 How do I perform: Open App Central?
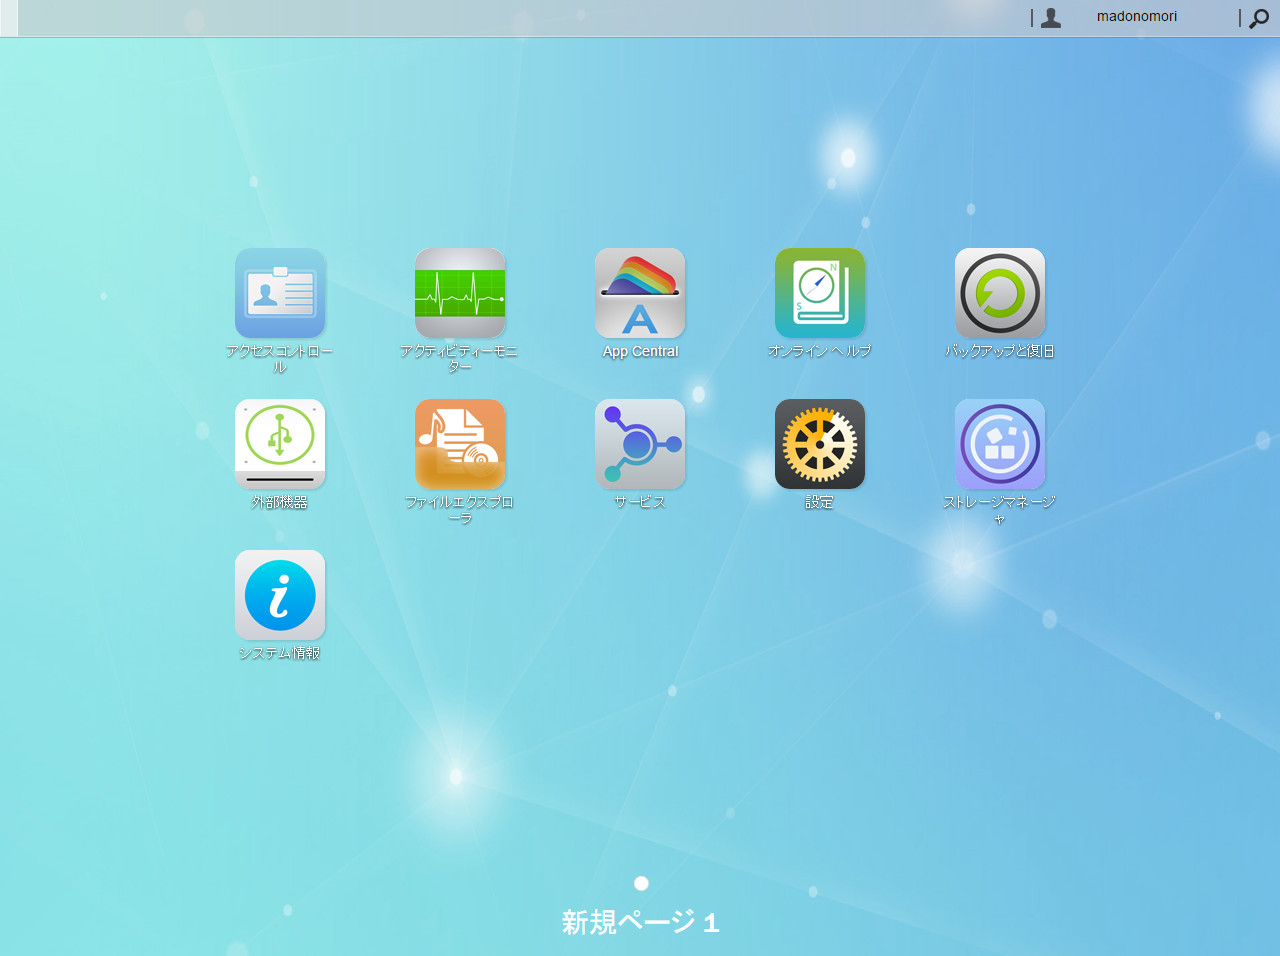tap(640, 293)
